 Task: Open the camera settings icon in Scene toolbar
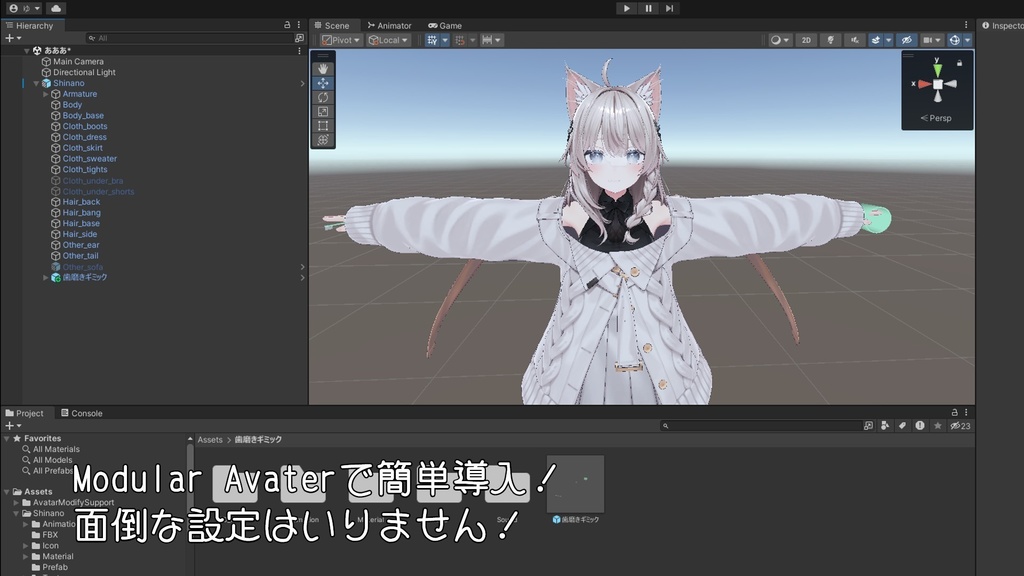click(x=927, y=40)
